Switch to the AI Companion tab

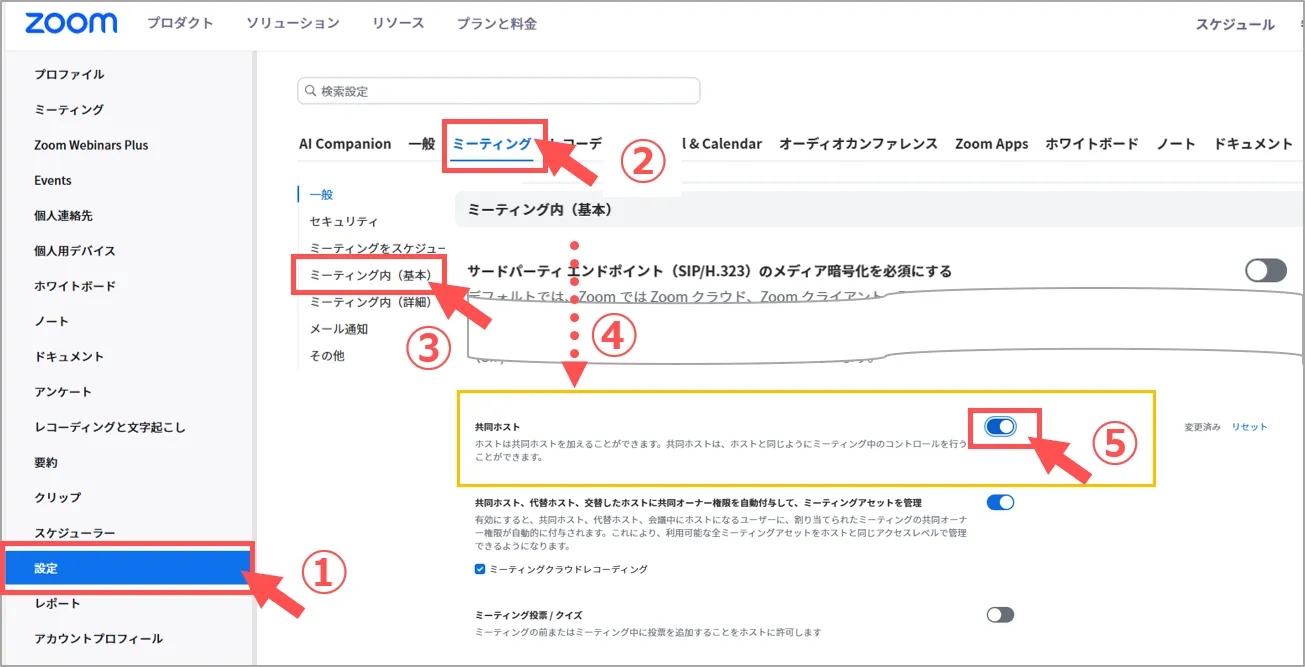[345, 144]
